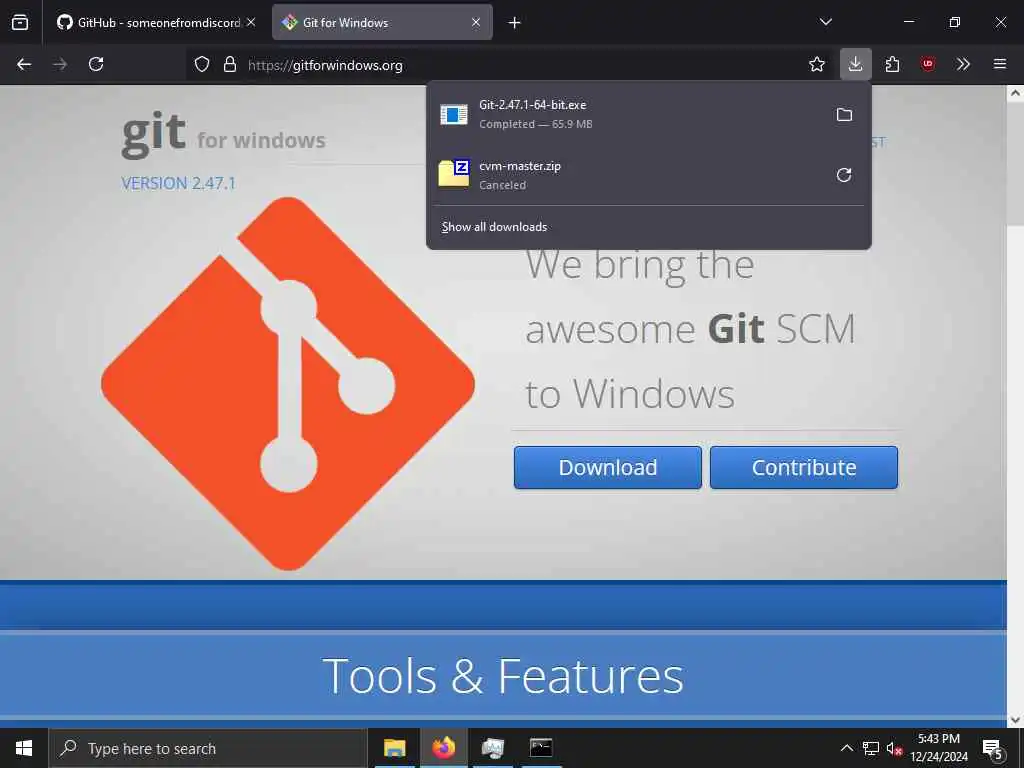The width and height of the screenshot is (1024, 768).
Task: Click the orange Git diamond logo
Action: pos(288,383)
